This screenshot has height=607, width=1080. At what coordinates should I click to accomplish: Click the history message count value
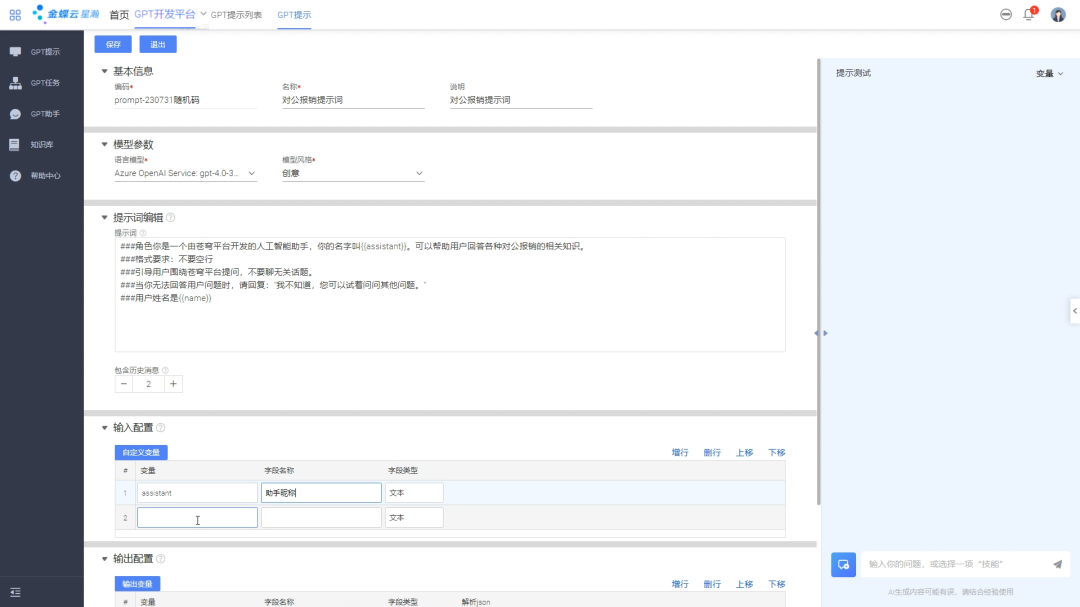[x=149, y=384]
